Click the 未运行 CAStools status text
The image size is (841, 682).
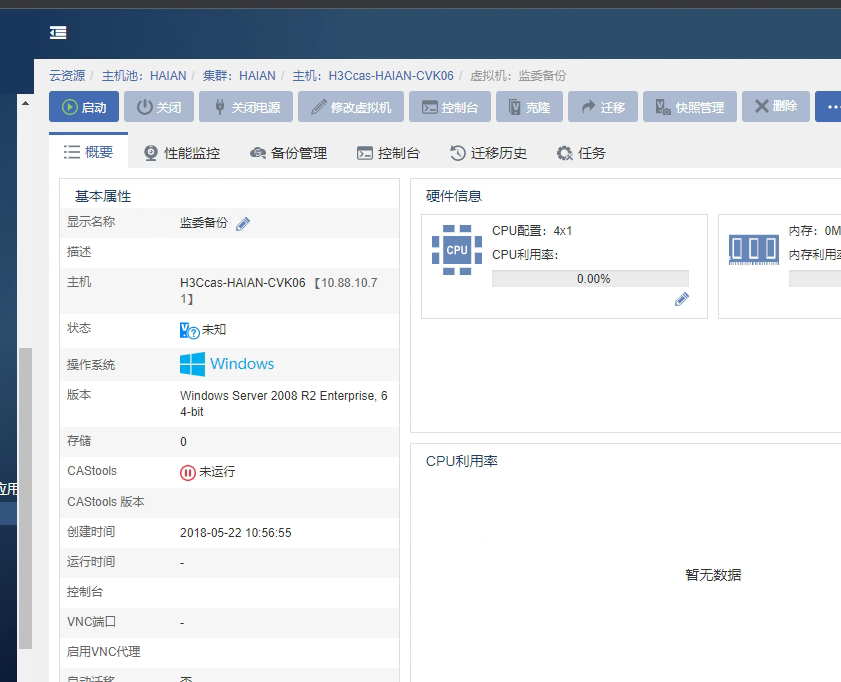217,472
